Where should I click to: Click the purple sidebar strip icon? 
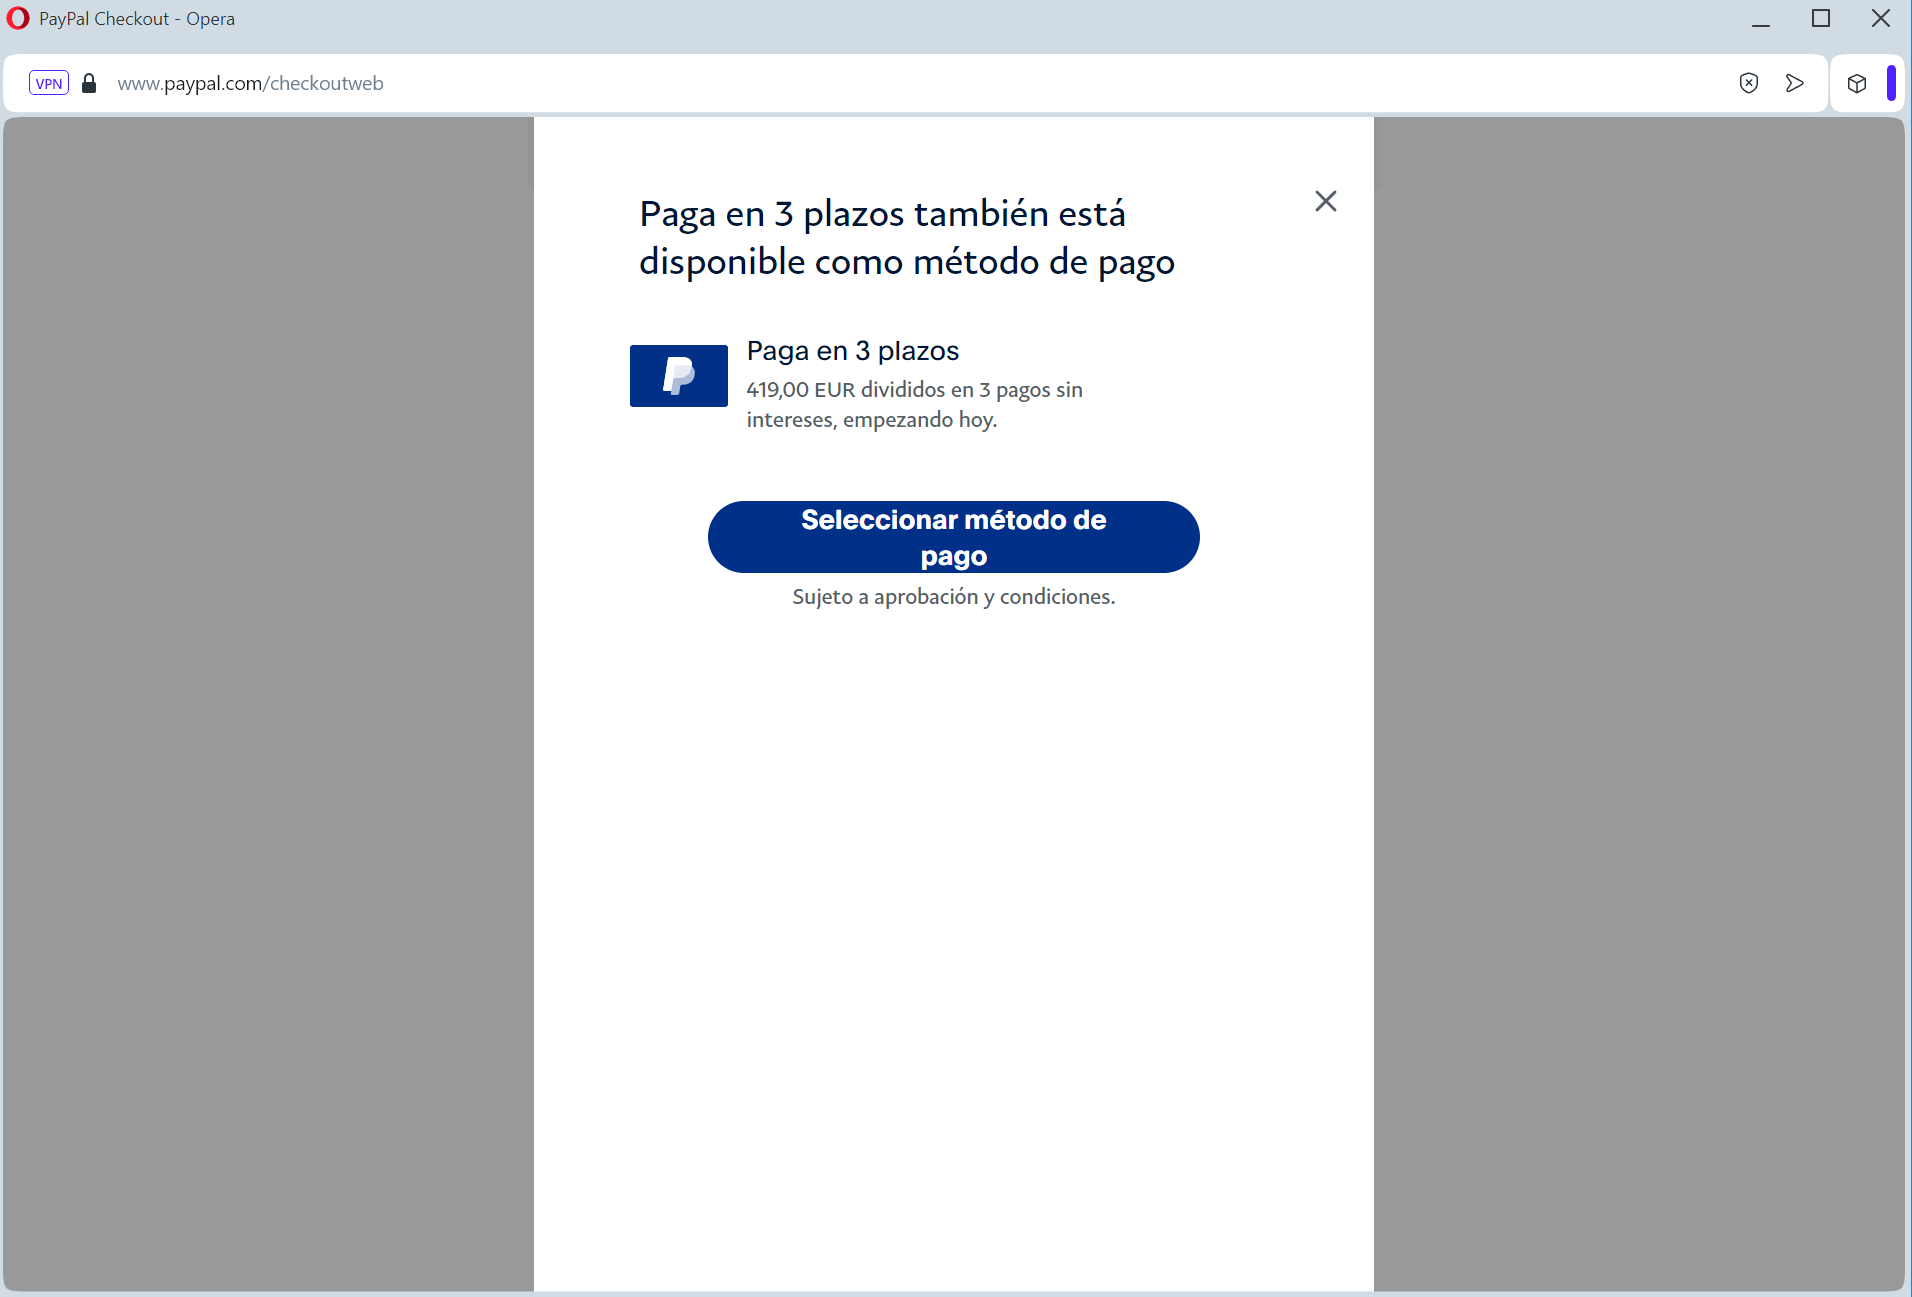1890,83
